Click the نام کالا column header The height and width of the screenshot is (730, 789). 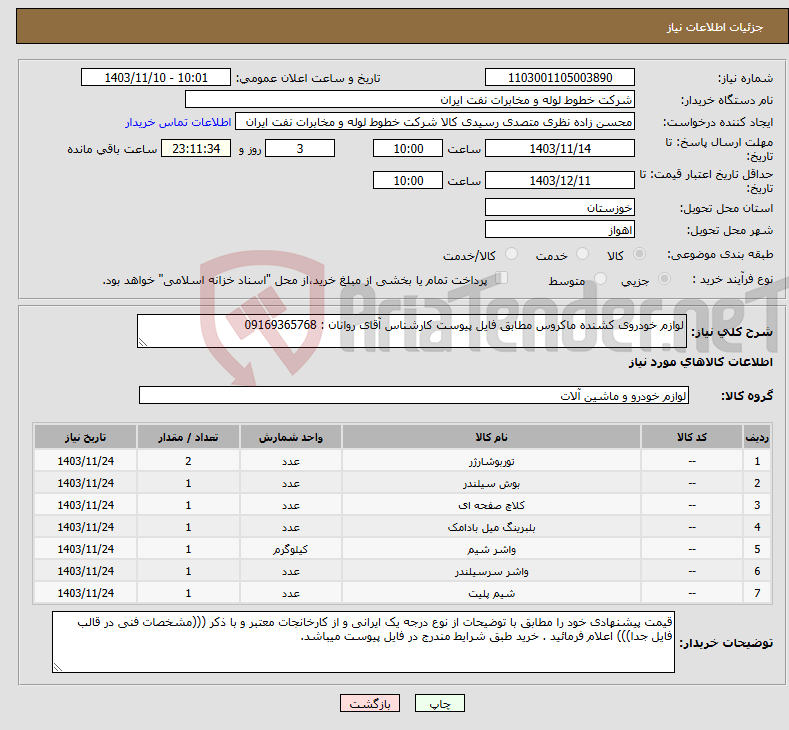tap(491, 437)
